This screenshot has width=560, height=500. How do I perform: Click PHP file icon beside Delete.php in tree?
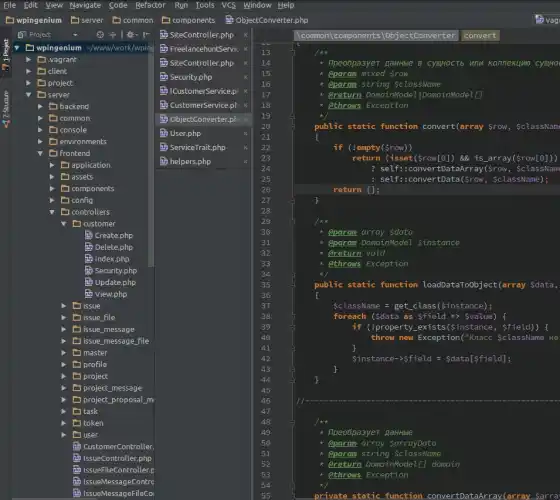[89, 247]
